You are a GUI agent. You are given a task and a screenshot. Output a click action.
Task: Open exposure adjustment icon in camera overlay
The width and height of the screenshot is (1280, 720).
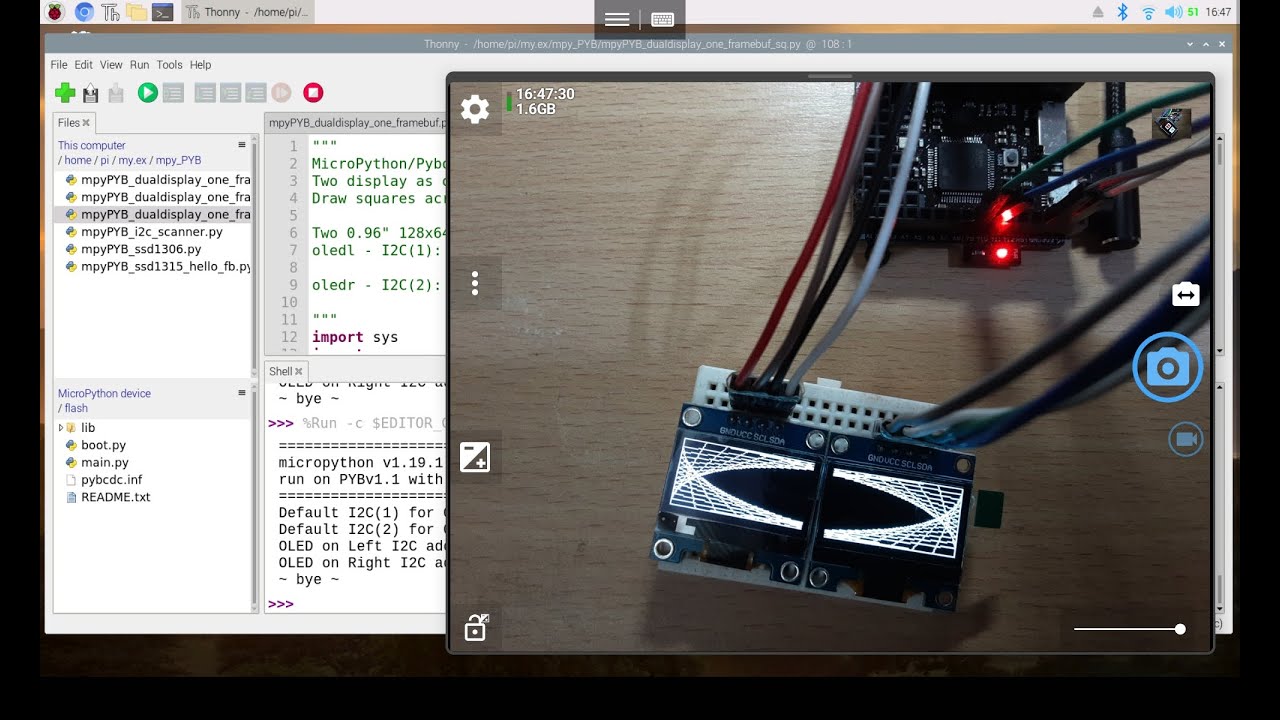click(475, 456)
